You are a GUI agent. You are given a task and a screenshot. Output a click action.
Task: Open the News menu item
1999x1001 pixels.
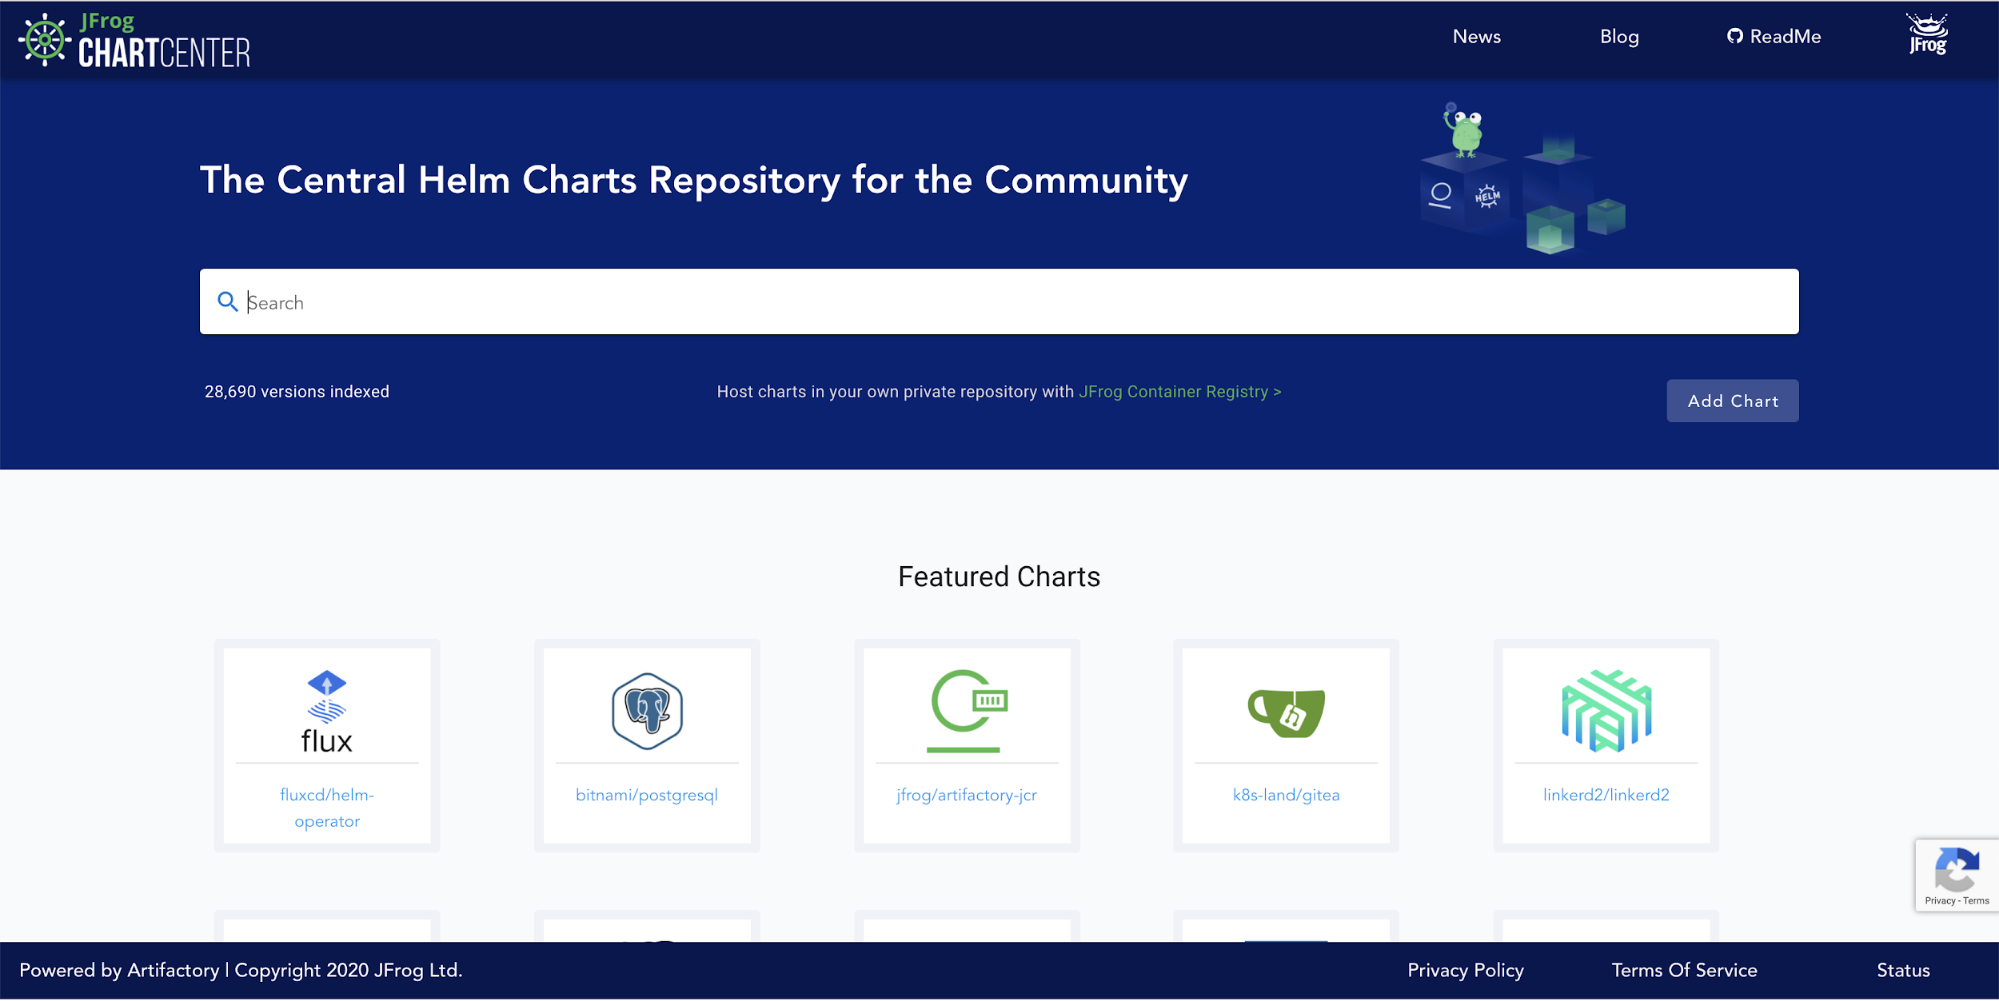click(1476, 36)
